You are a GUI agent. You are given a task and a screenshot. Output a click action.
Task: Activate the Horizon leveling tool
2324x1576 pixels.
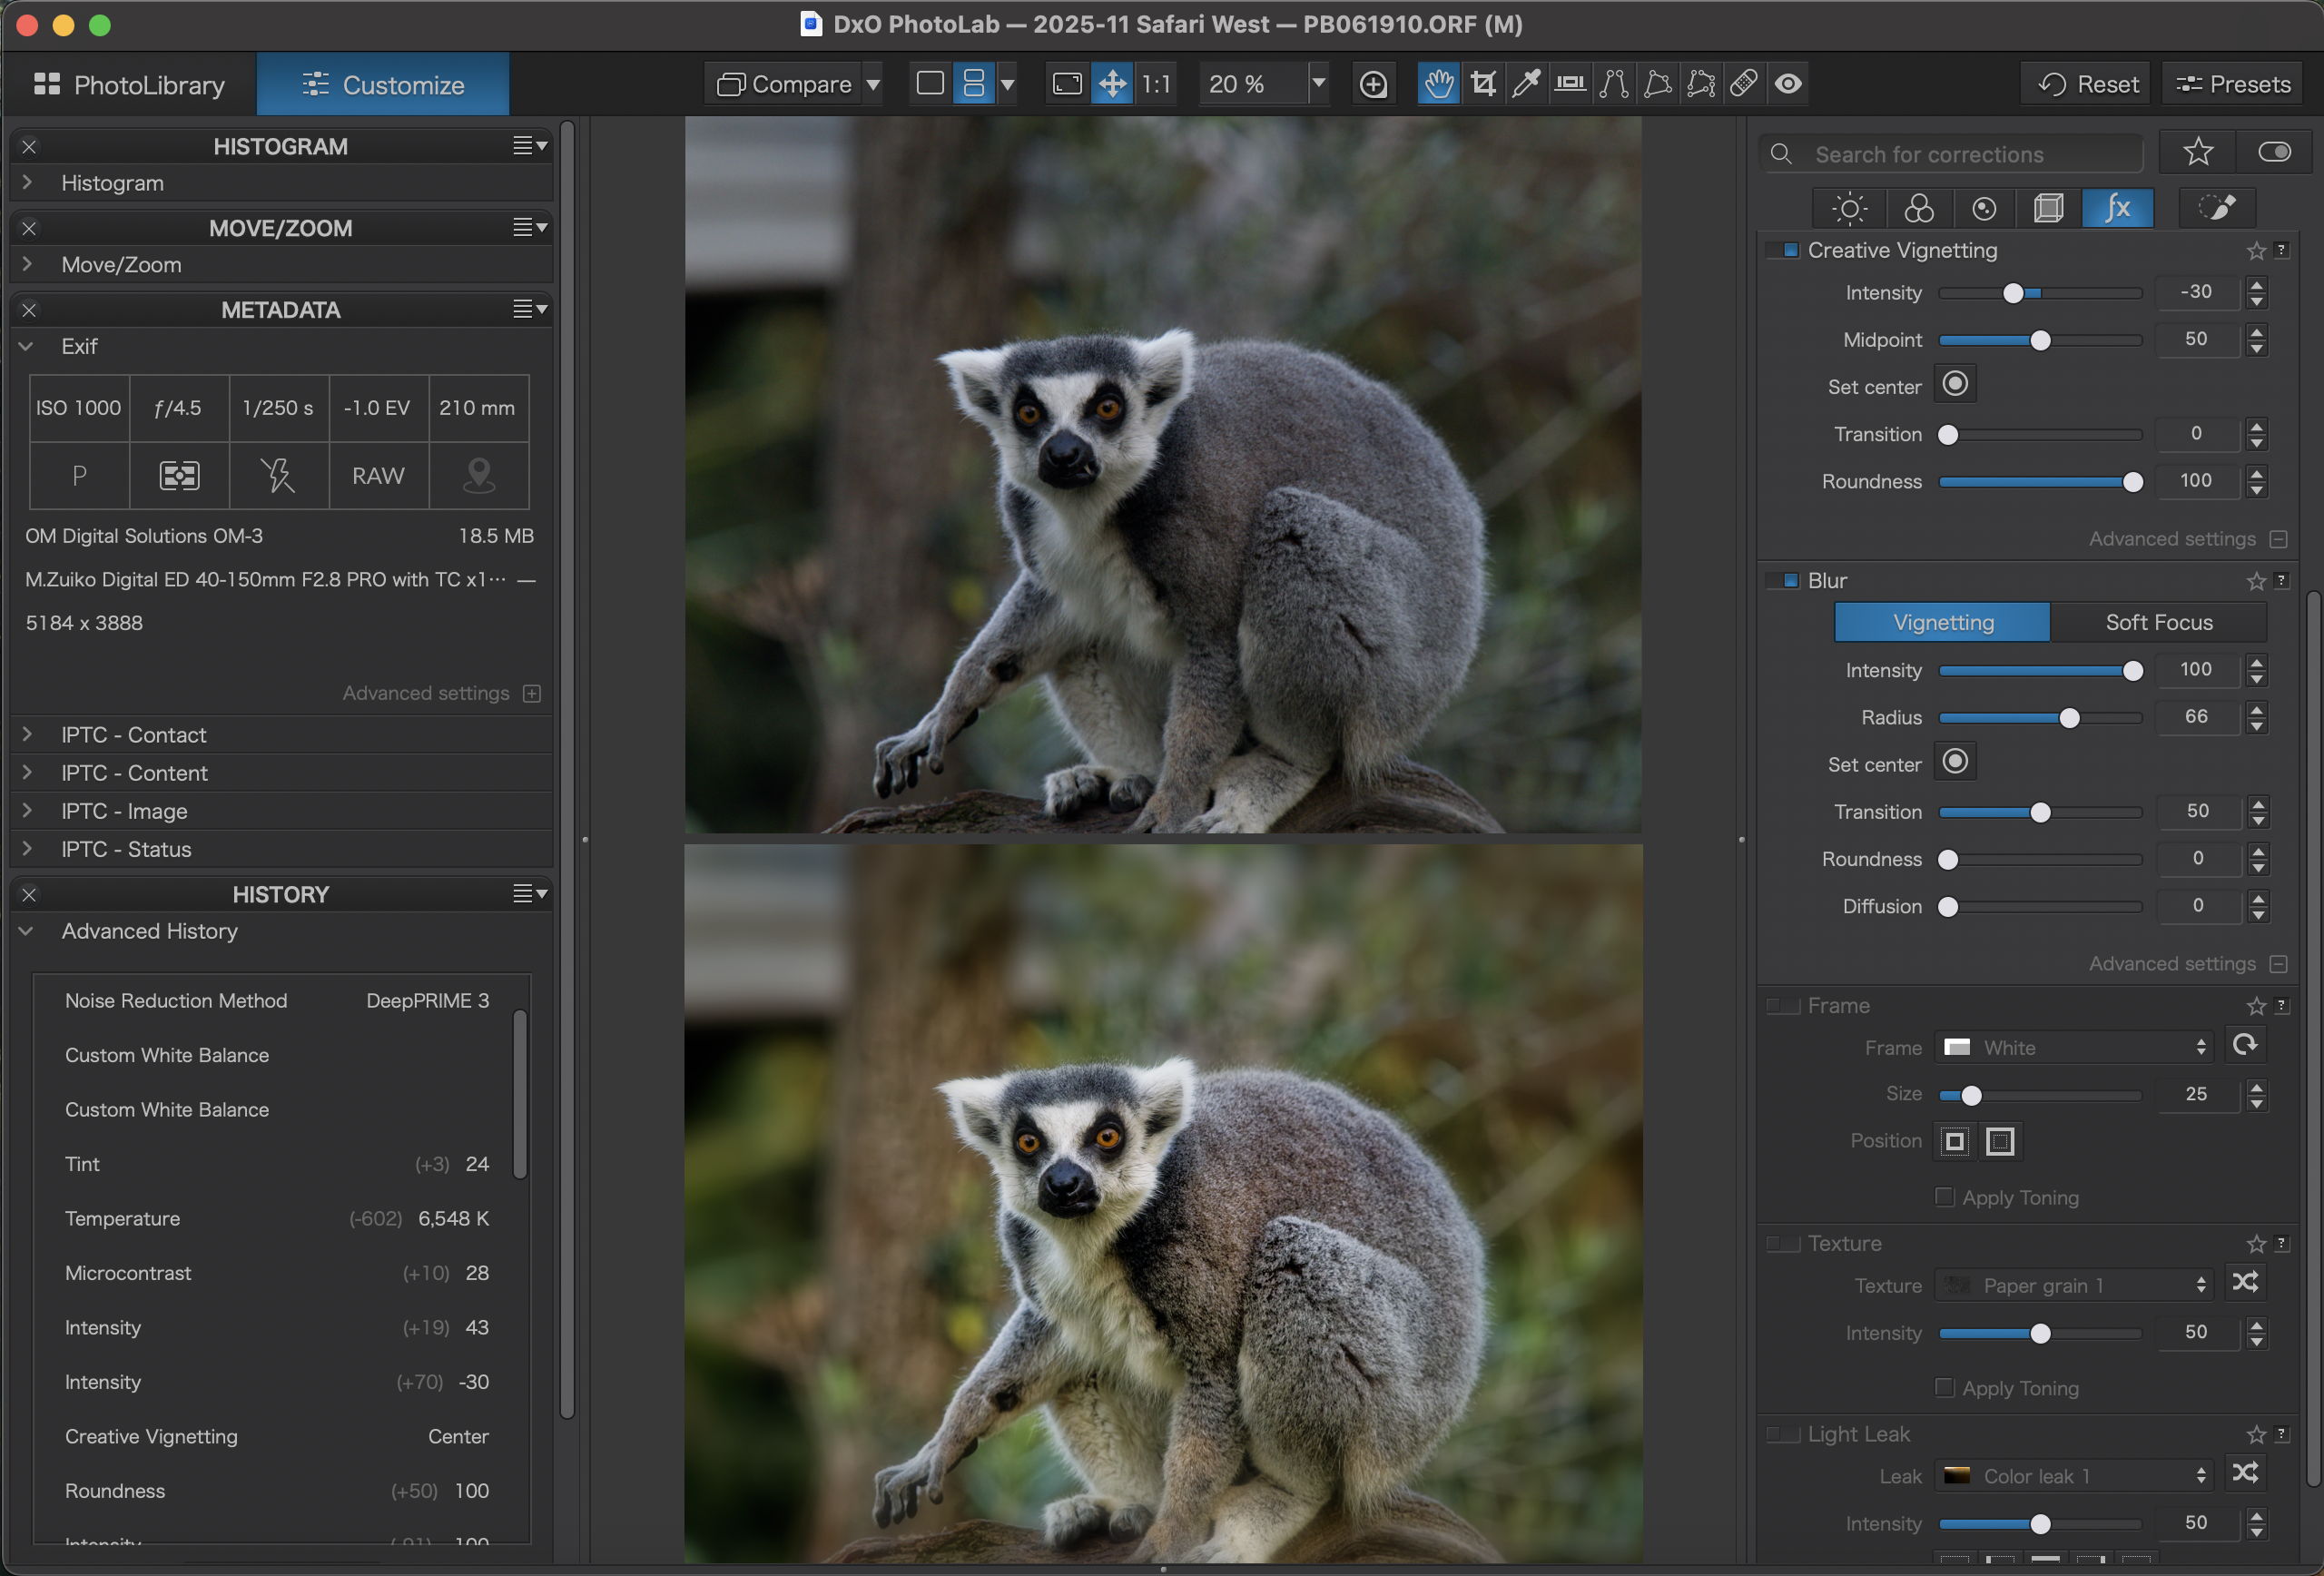(x=1570, y=84)
